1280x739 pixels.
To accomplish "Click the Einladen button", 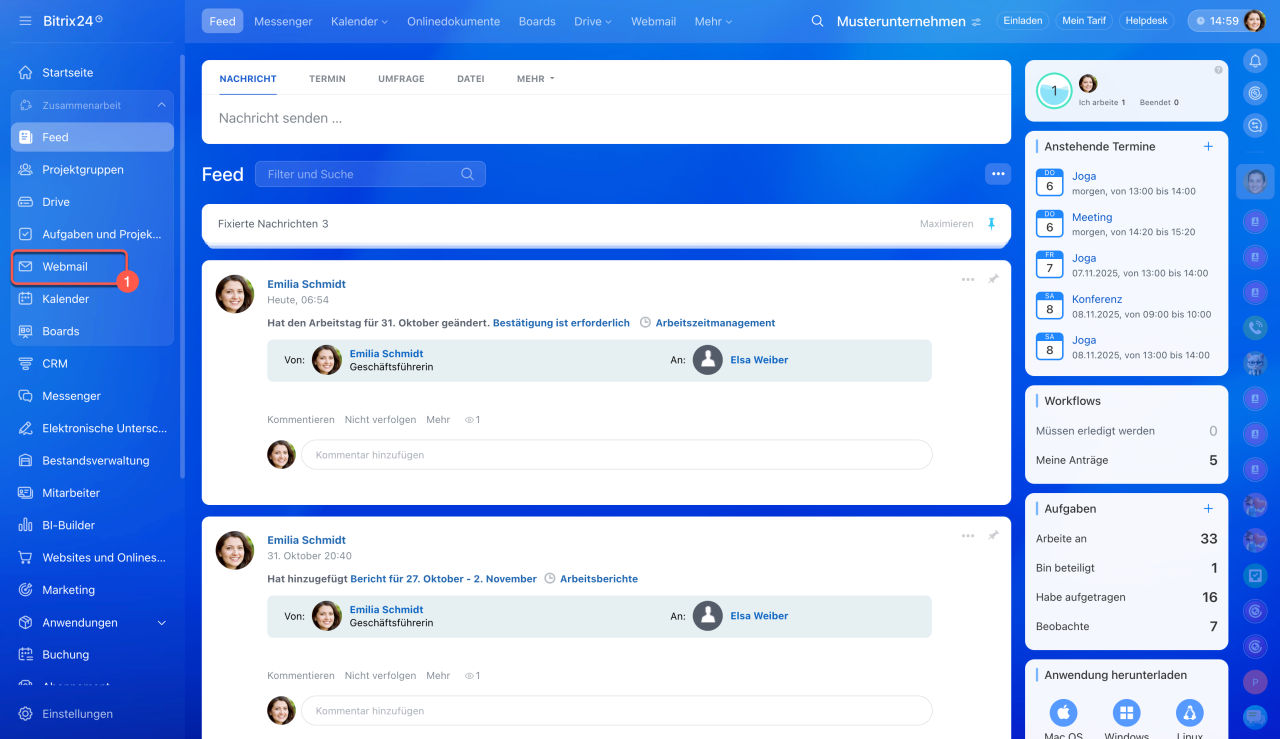I will [x=1022, y=21].
